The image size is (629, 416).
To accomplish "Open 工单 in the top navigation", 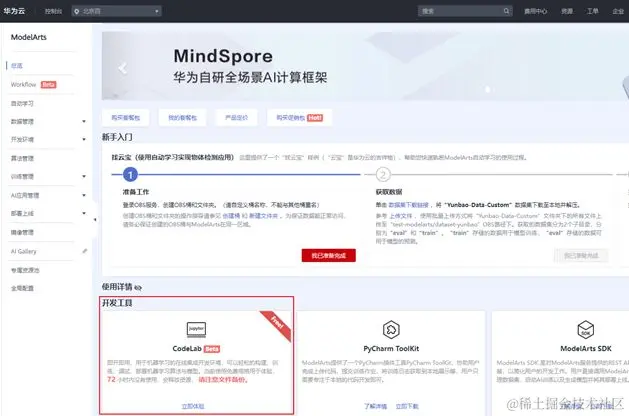I will [592, 11].
